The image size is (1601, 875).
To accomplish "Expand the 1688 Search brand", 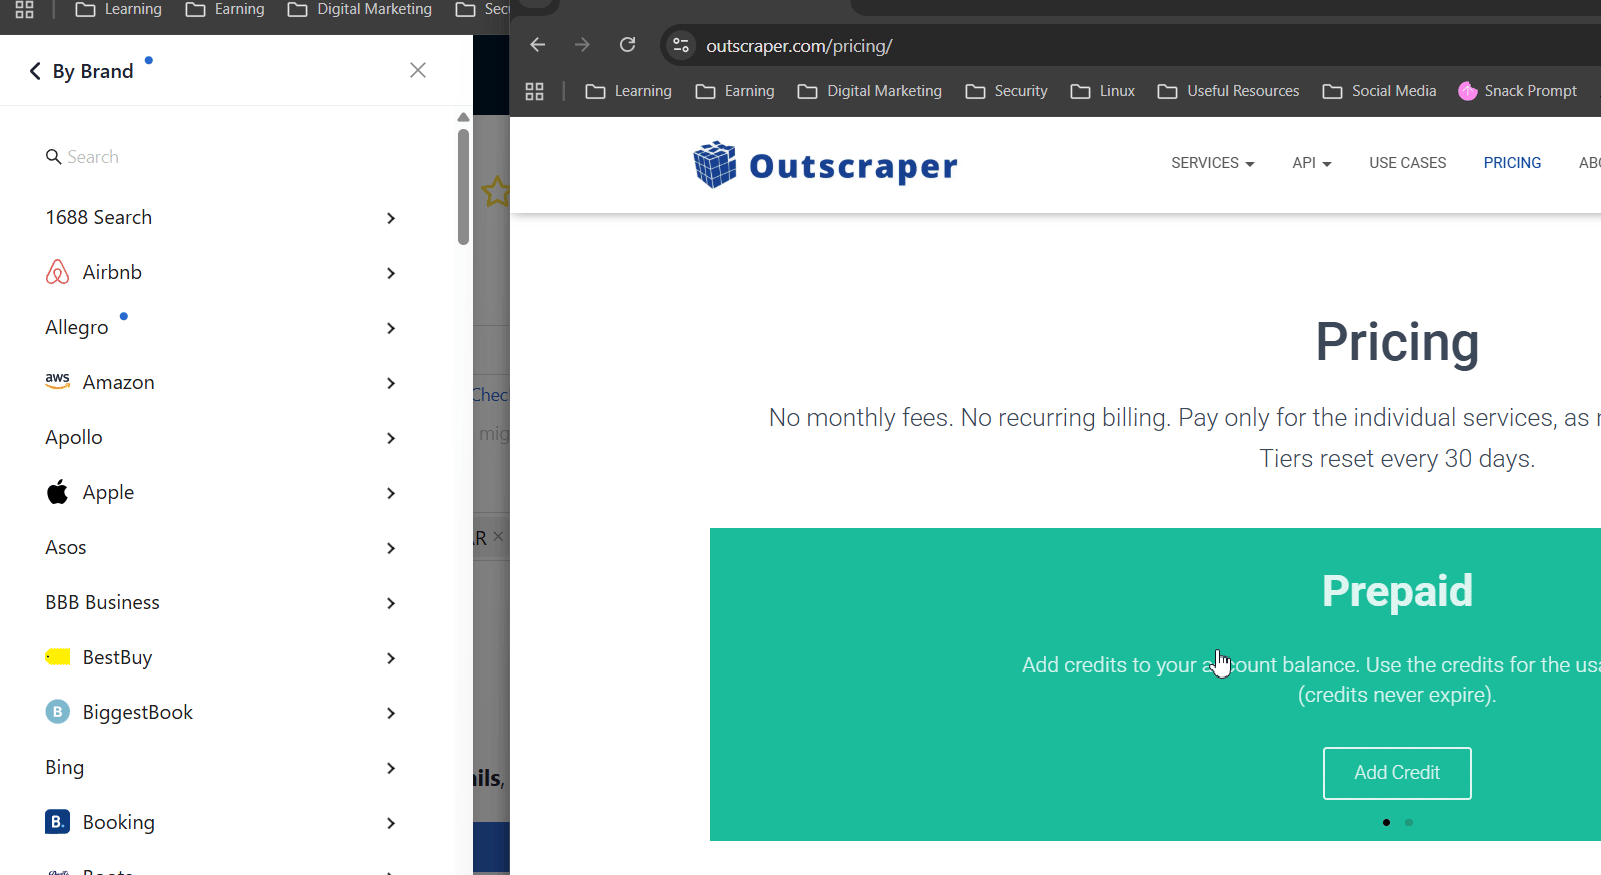I will (220, 218).
